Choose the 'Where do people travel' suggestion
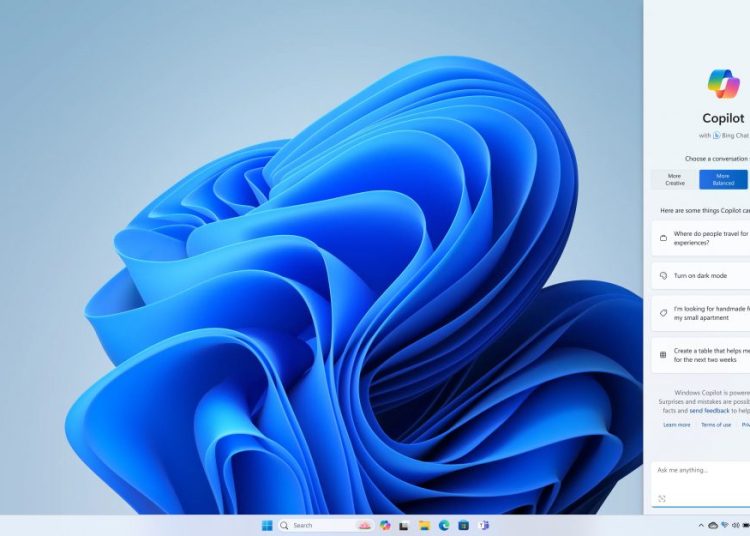The height and width of the screenshot is (536, 750). click(x=701, y=238)
